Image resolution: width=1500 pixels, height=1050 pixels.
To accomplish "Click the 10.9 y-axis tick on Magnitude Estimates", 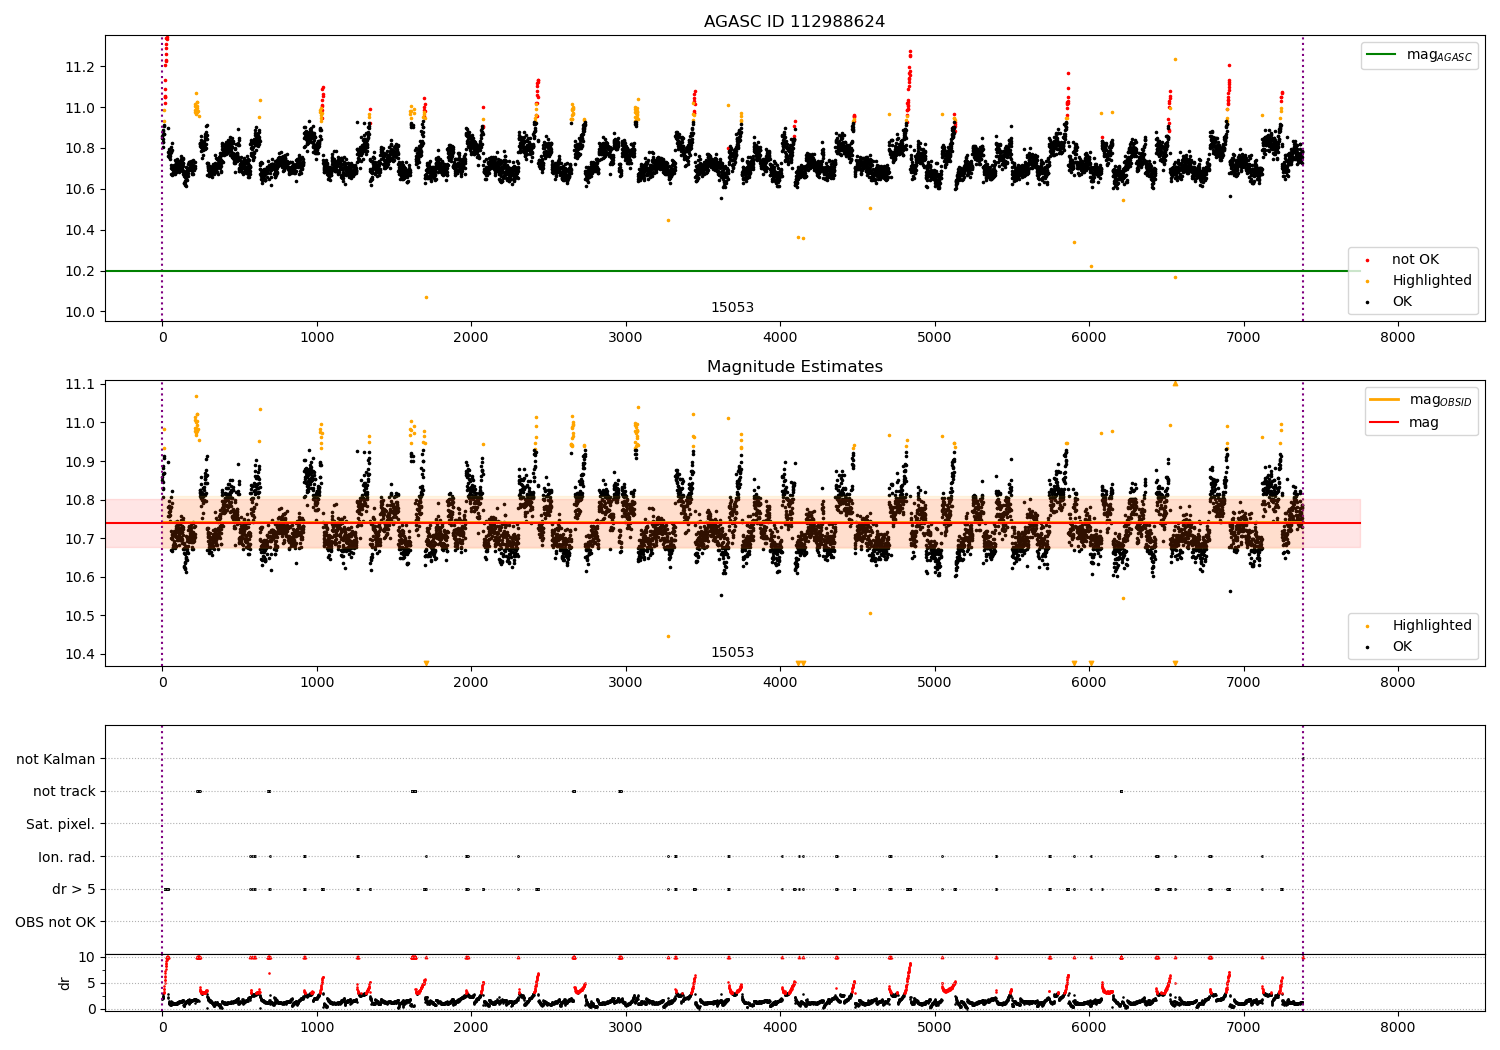I will pos(79,462).
